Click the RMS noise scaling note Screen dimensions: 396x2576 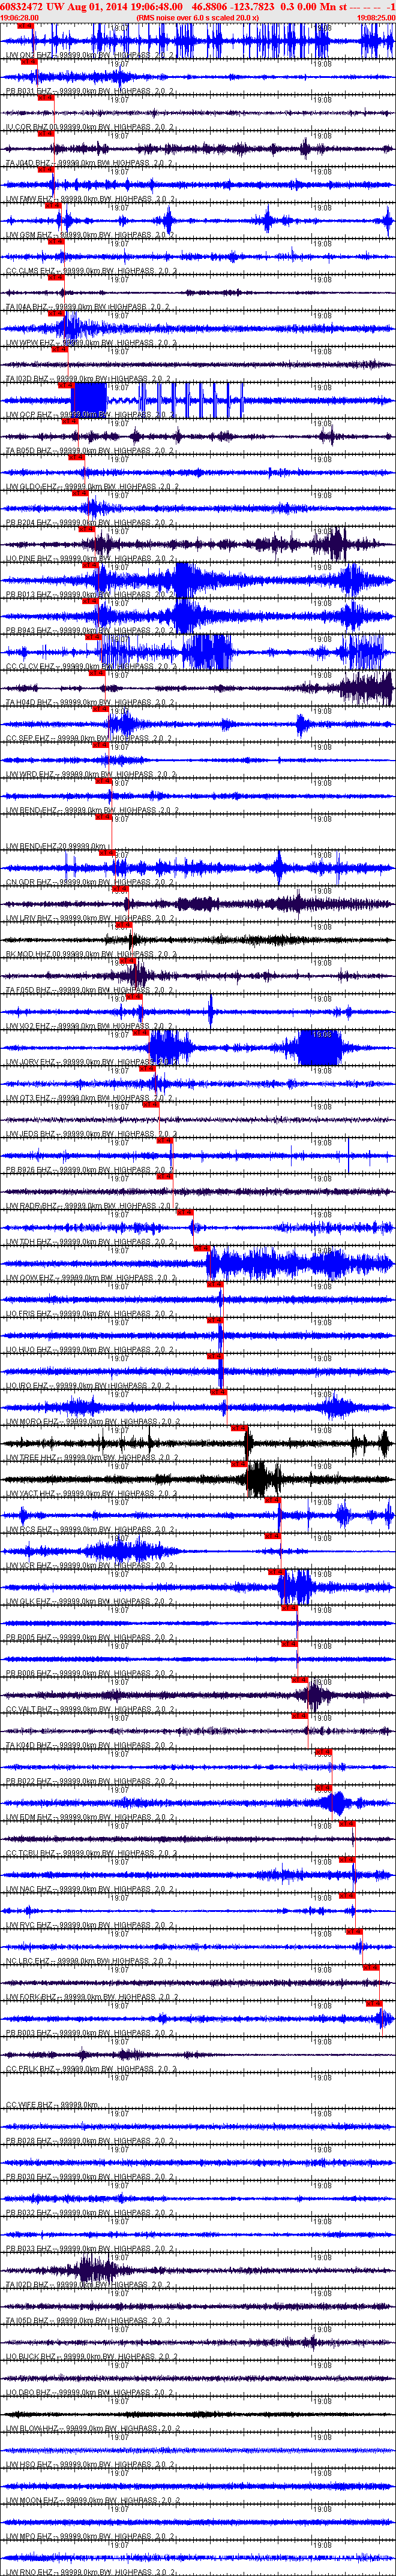[197, 18]
